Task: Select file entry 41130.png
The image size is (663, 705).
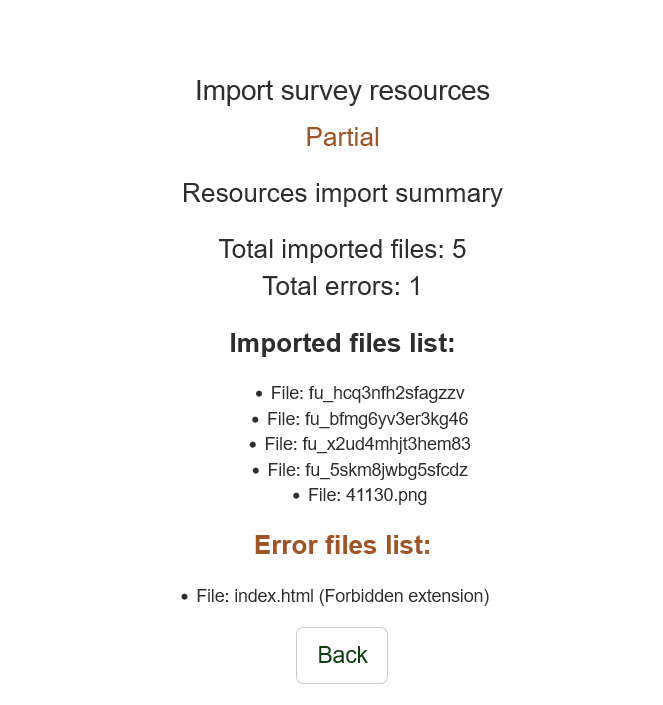Action: (x=367, y=495)
